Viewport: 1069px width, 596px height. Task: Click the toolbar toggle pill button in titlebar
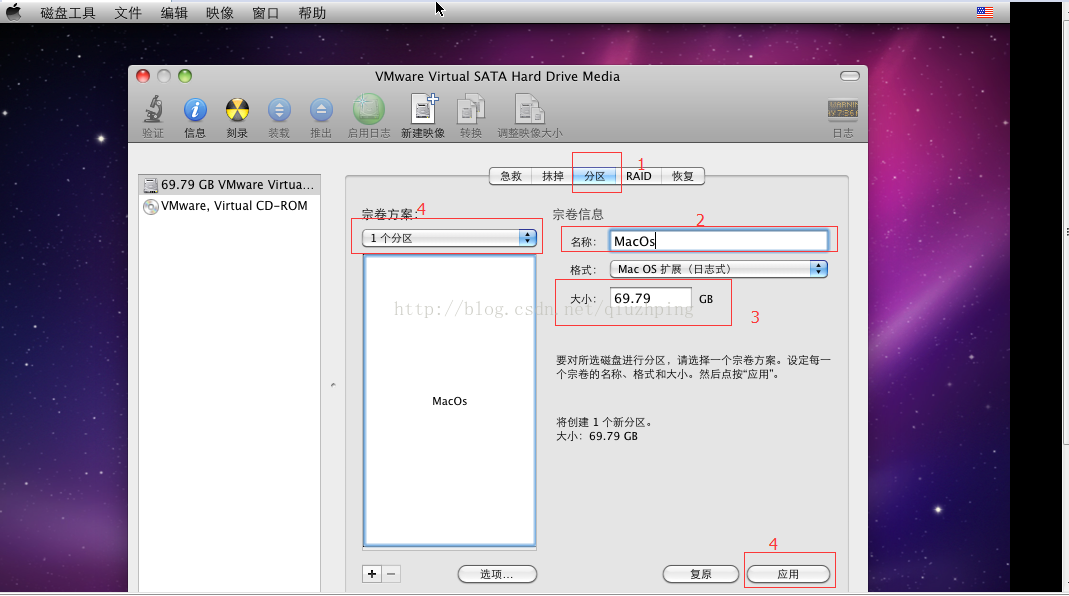pos(849,76)
